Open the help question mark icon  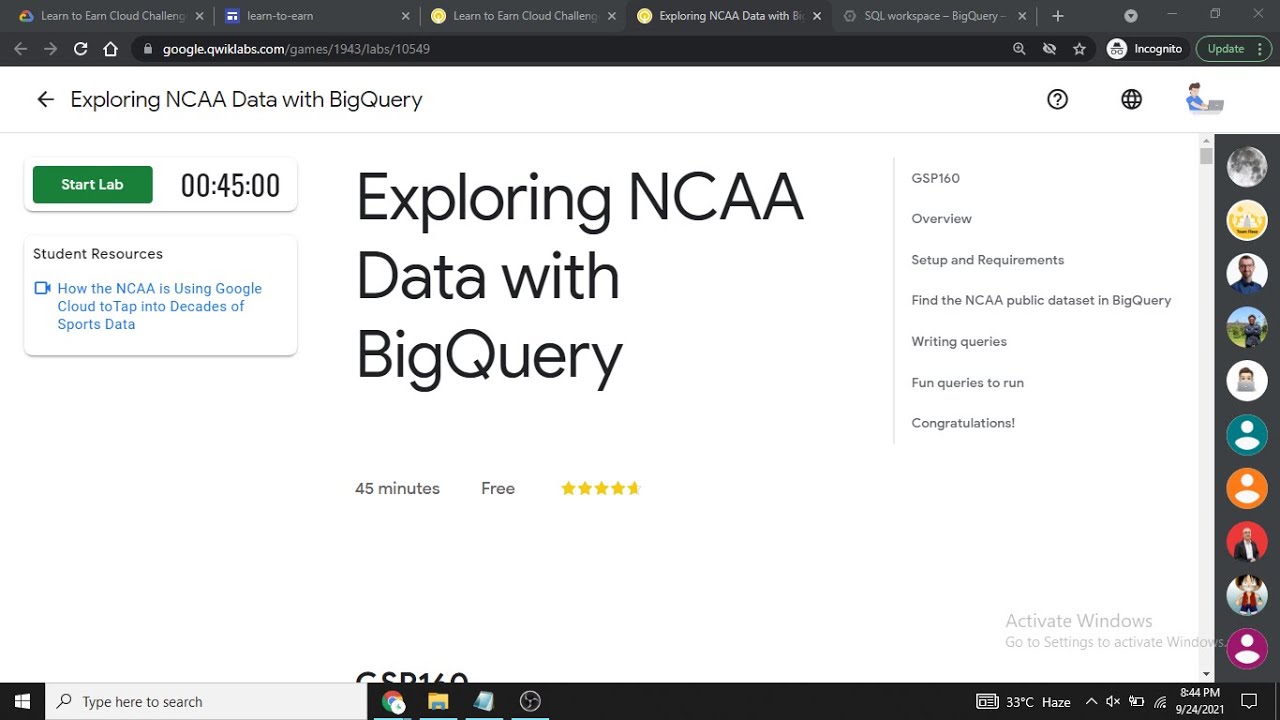click(x=1057, y=99)
